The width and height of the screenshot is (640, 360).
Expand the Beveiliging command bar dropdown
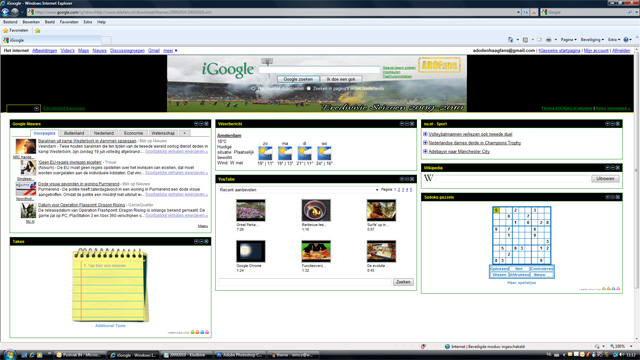pos(592,40)
